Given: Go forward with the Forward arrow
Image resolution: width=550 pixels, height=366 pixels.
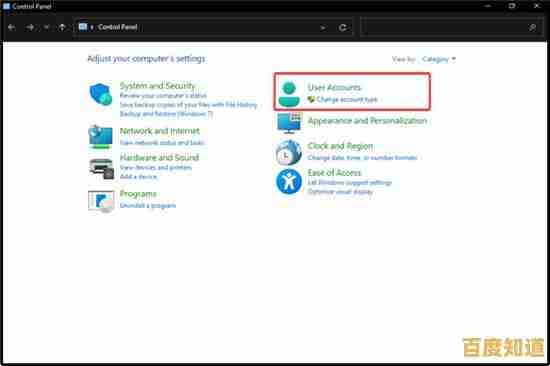Looking at the screenshot, I should 30,27.
